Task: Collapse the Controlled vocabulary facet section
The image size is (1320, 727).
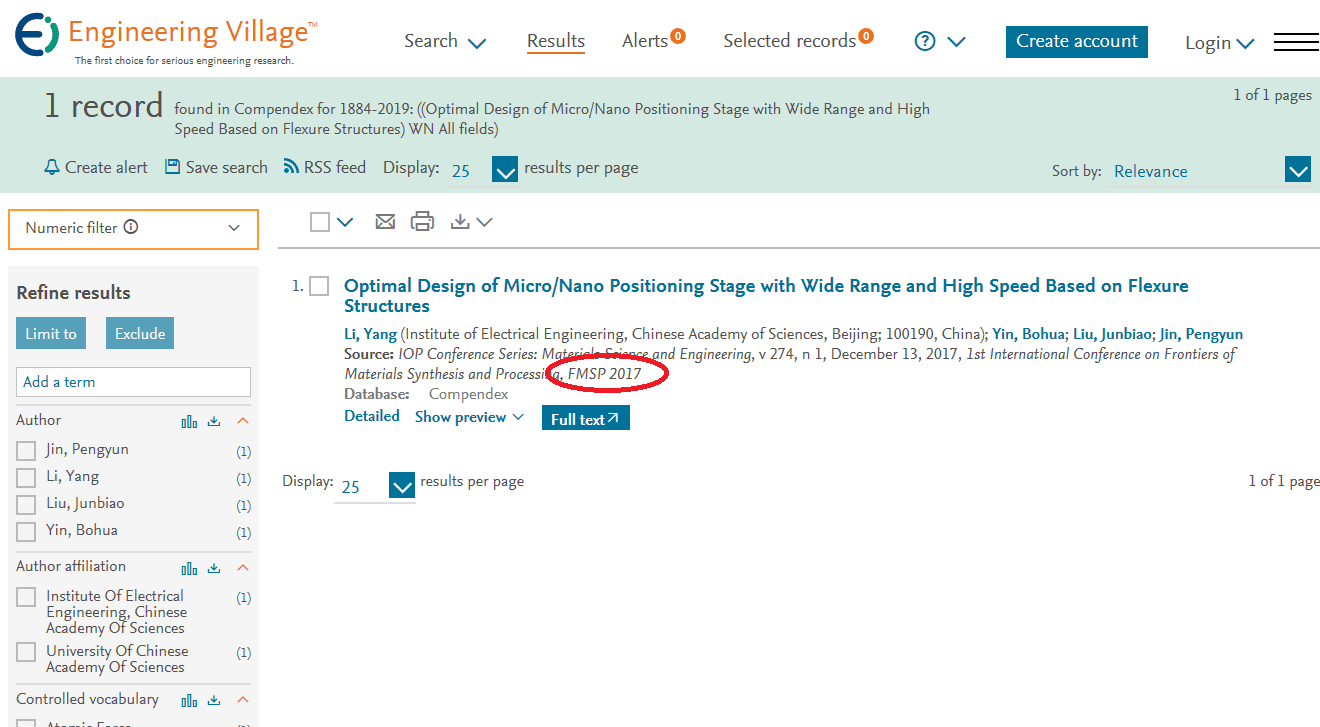Action: 242,701
